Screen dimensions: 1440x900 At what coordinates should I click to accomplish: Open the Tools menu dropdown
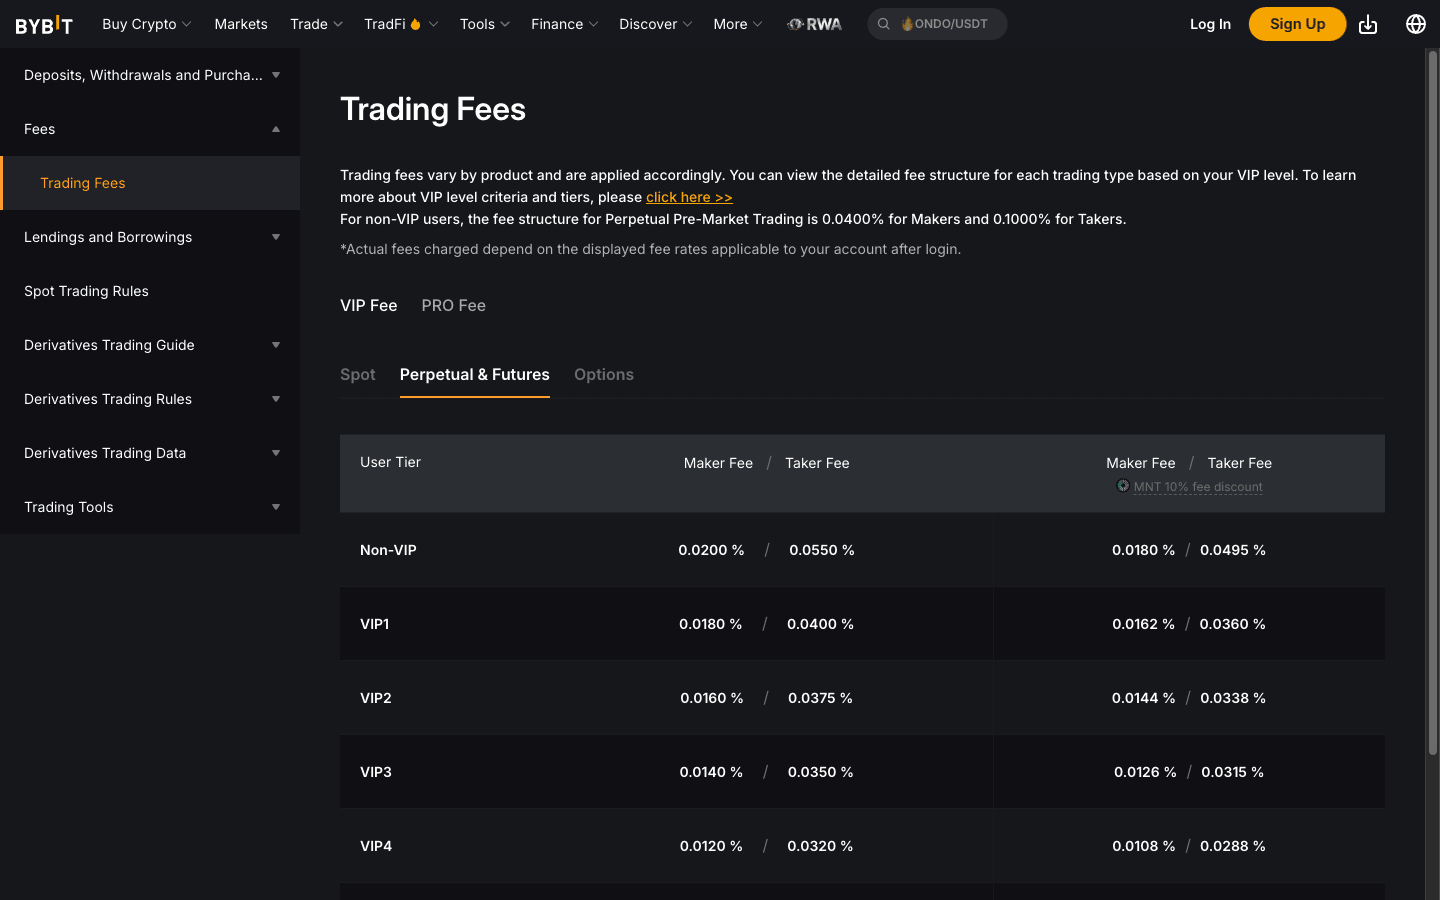coord(485,24)
